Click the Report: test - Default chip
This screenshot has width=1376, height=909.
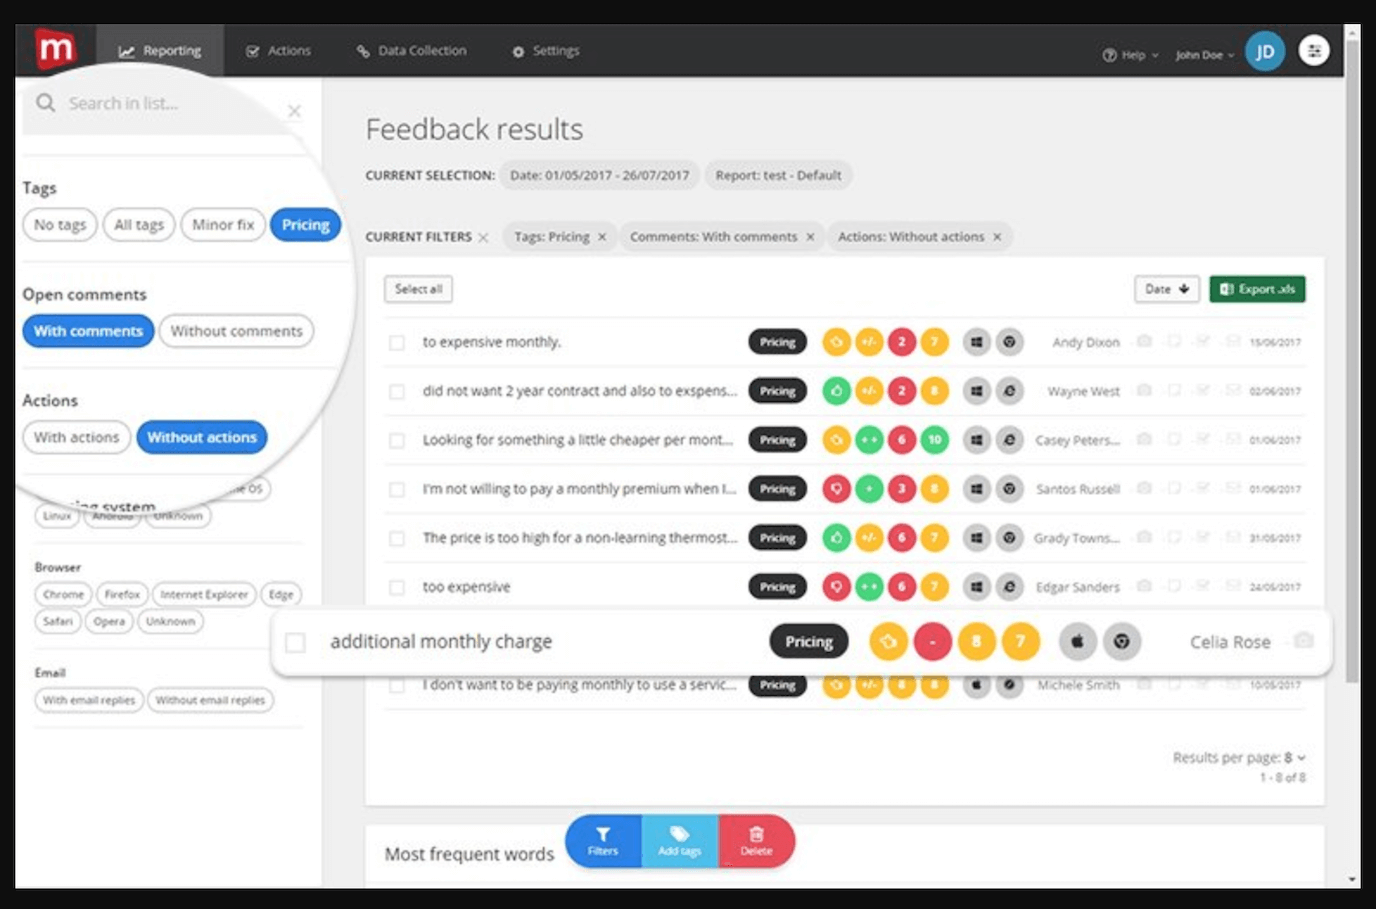coord(778,175)
